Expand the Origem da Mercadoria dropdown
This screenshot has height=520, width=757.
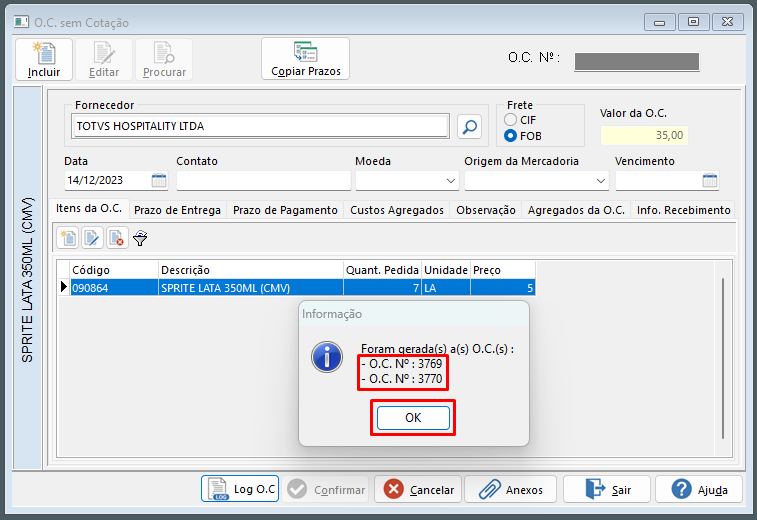tap(601, 181)
